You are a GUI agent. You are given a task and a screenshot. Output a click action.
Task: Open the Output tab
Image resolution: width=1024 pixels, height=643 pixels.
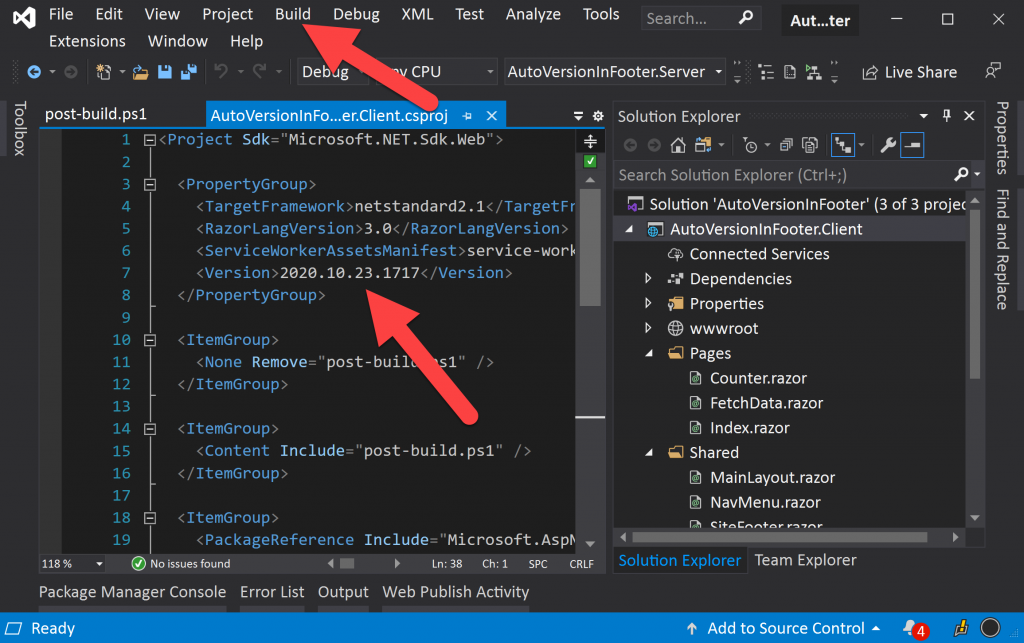343,592
